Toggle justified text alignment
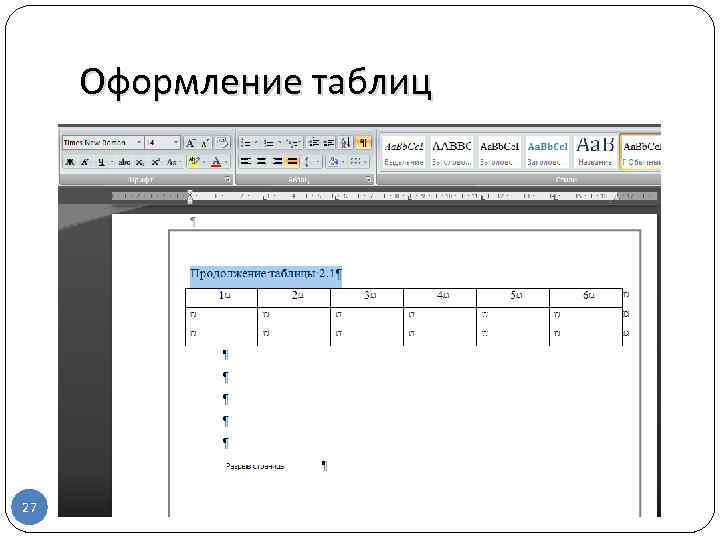720x540 pixels. 292,162
